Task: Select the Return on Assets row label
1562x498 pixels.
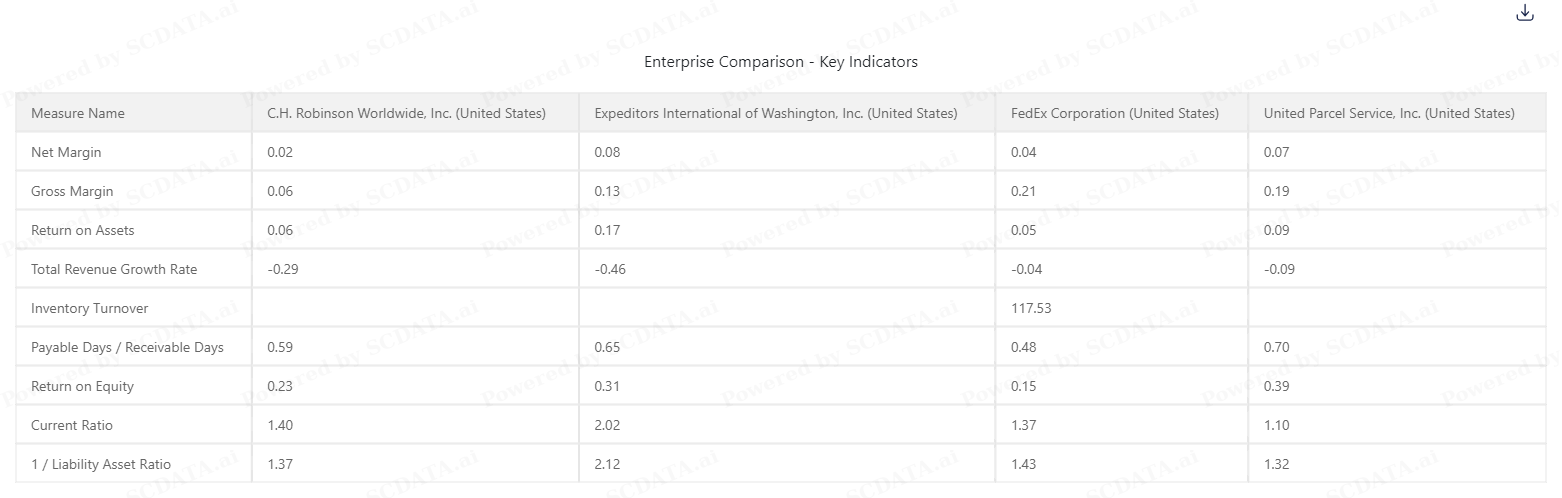Action: tap(82, 230)
